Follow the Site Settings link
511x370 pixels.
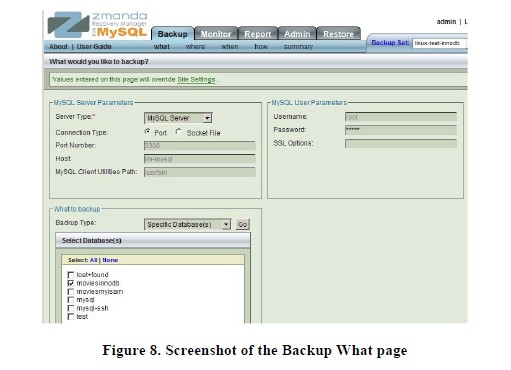(x=196, y=80)
